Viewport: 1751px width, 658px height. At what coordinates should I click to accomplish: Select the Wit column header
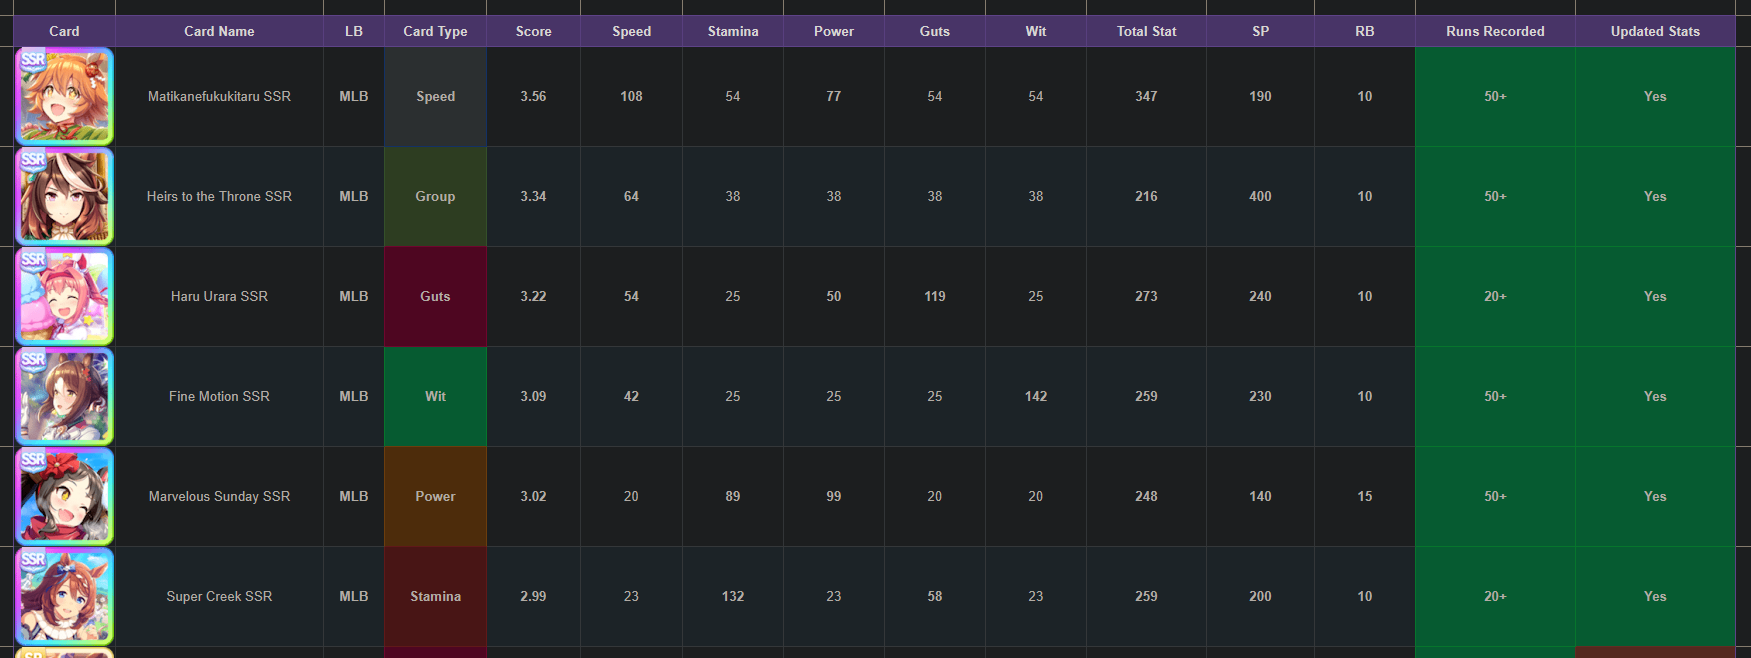(1036, 31)
